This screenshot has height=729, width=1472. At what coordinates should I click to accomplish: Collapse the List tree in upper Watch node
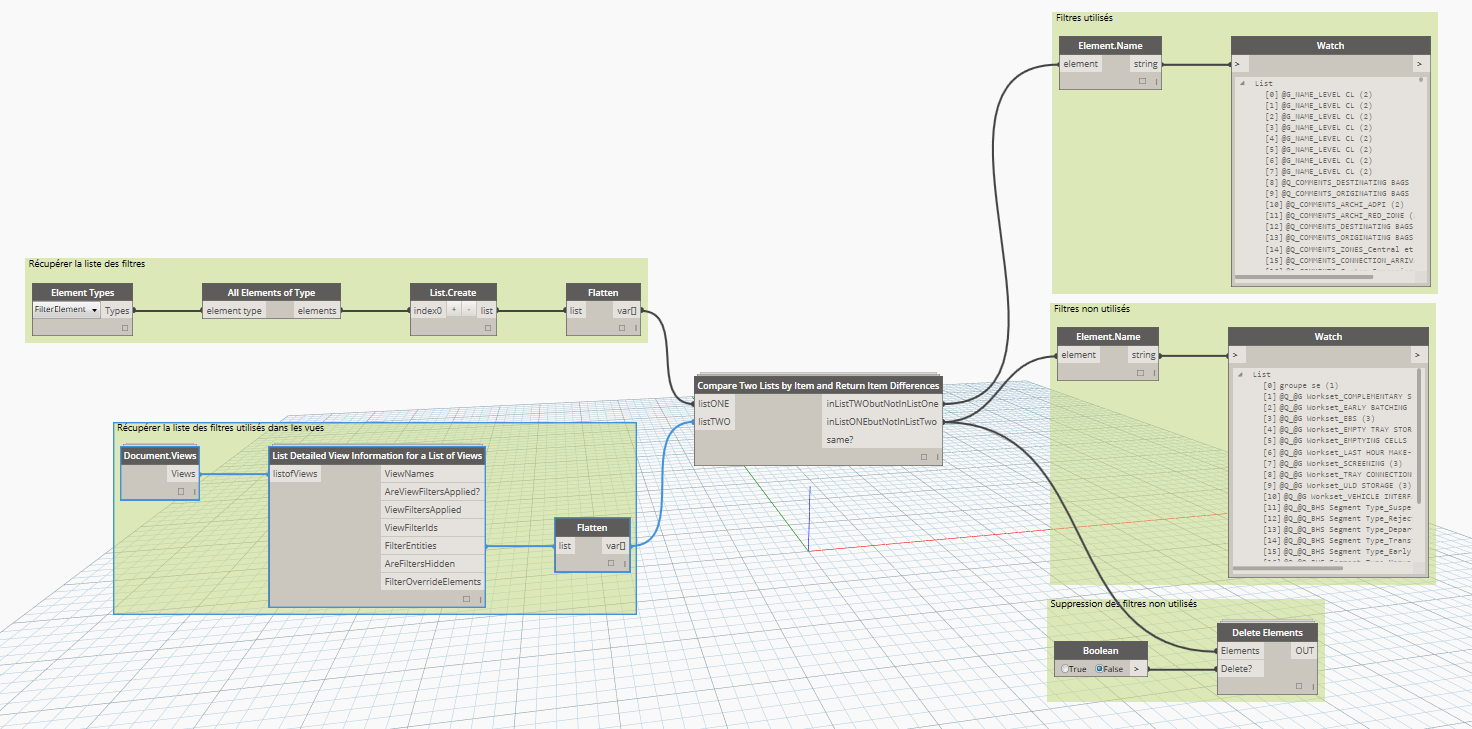pyautogui.click(x=1242, y=84)
